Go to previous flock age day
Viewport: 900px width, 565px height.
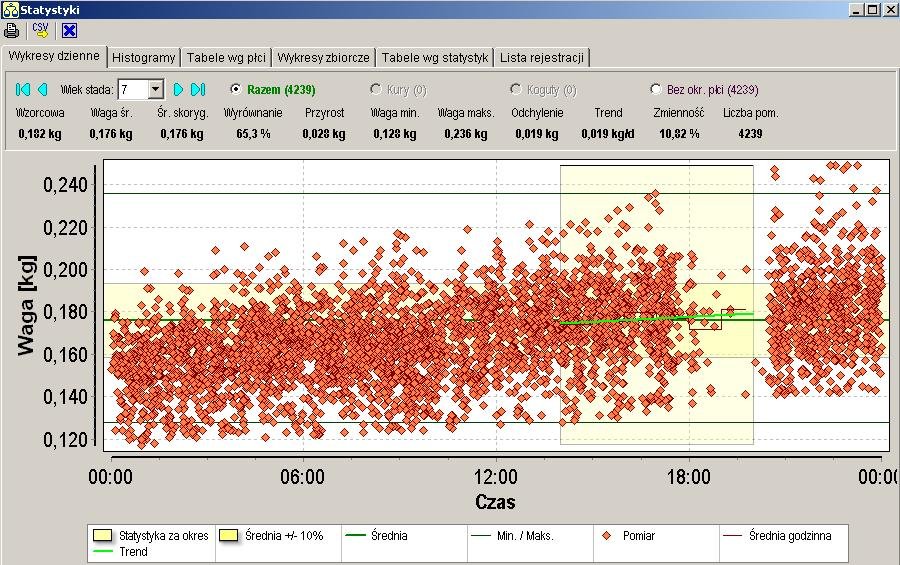[43, 89]
